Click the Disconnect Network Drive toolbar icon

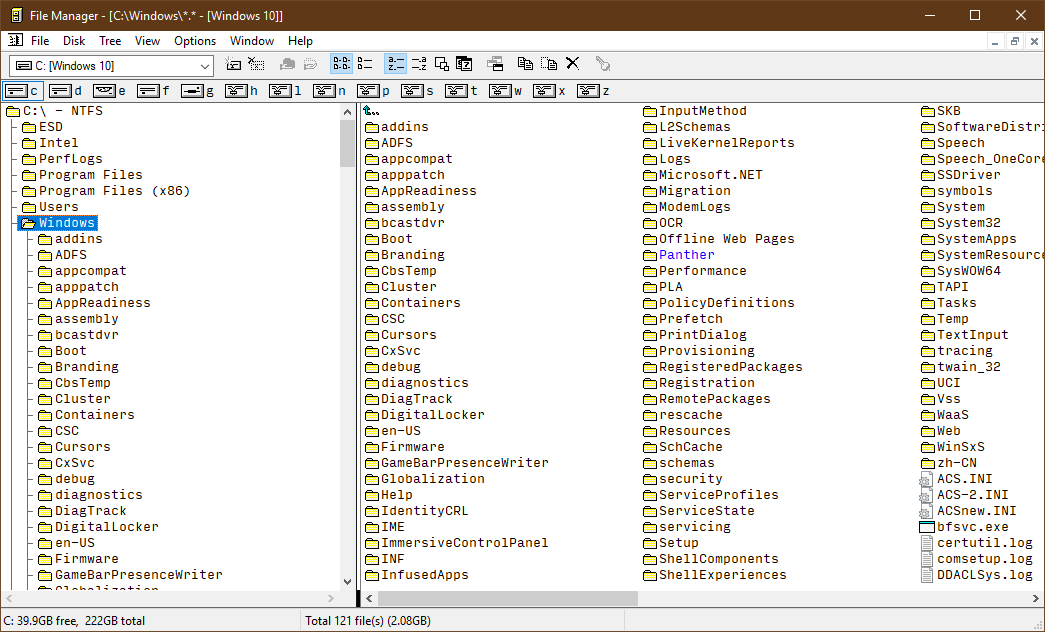[x=257, y=63]
